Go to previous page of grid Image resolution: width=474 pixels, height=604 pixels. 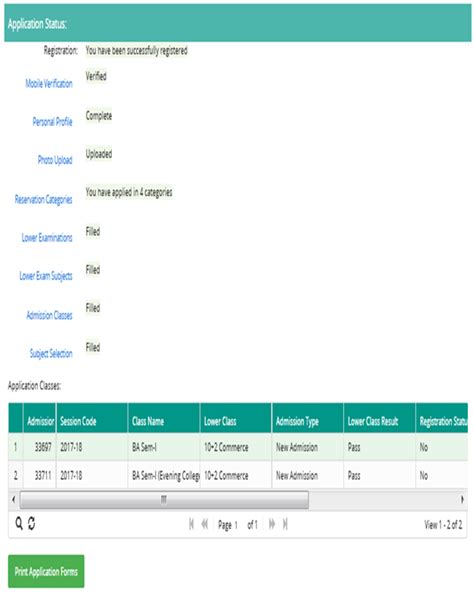205,524
